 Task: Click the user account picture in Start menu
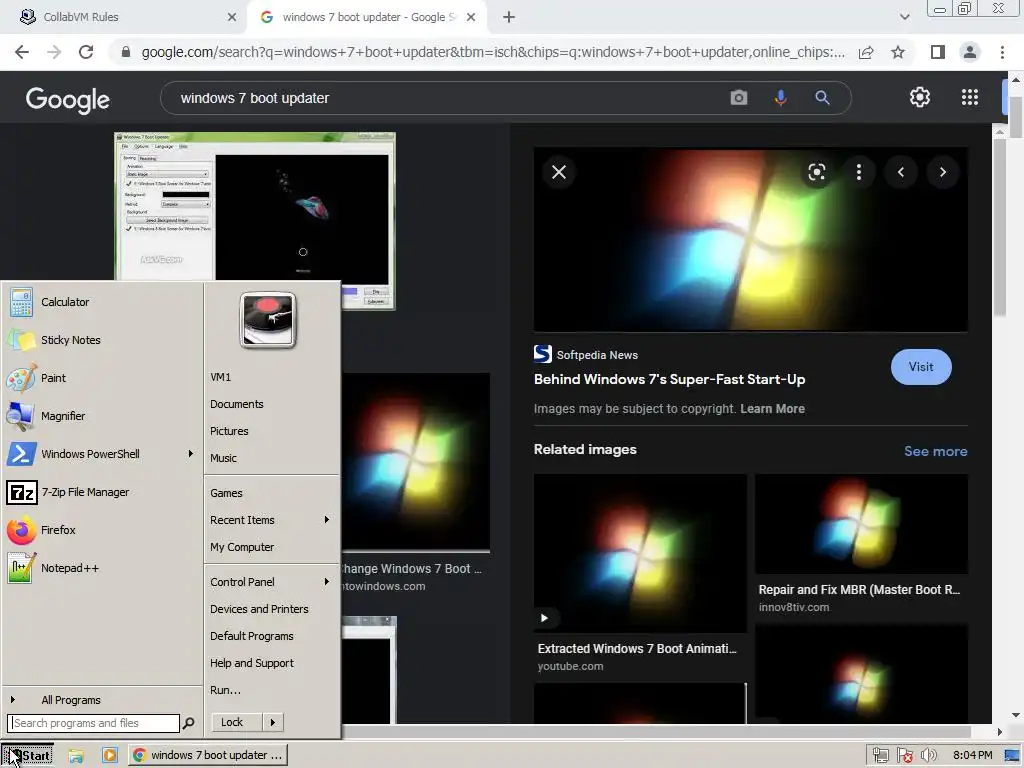268,320
